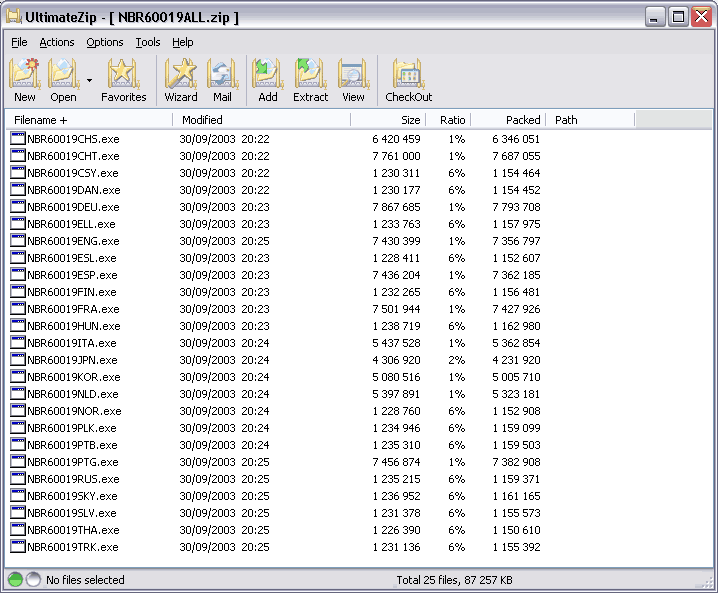Screen dimensions: 718x593
Task: Select file icon of NBR60019DEU.exe
Action: click(18, 207)
